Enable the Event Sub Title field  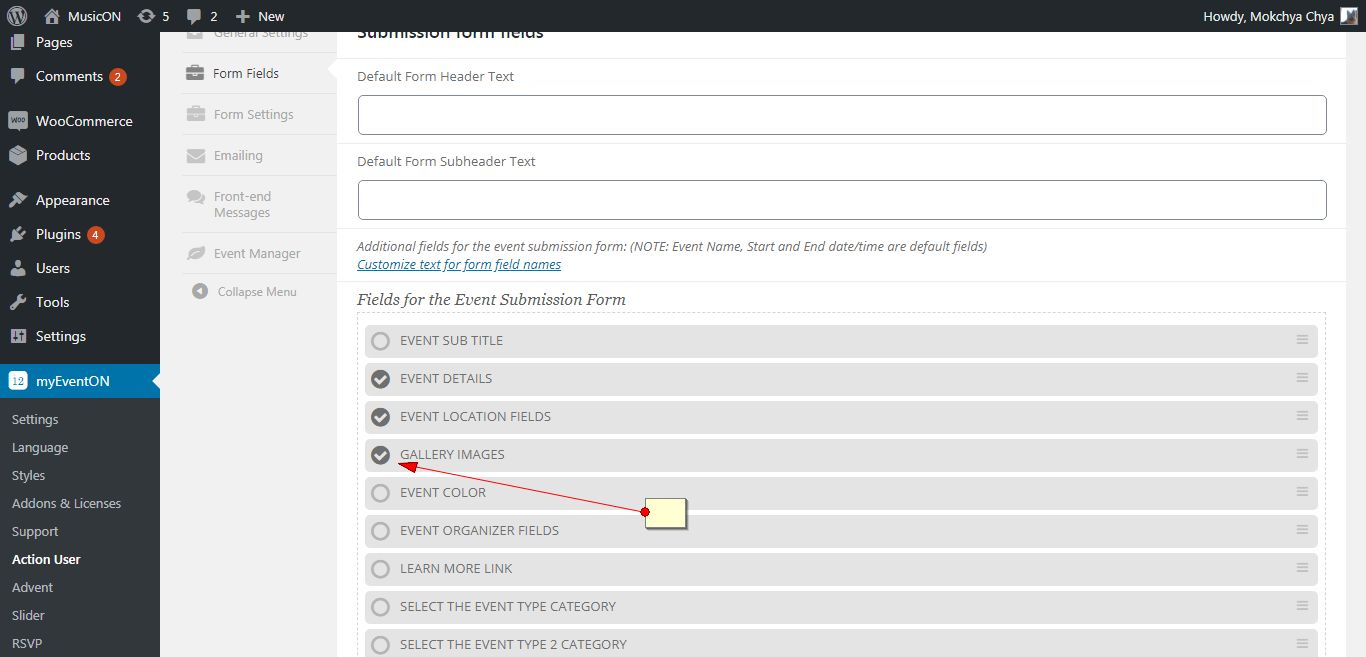pyautogui.click(x=380, y=341)
